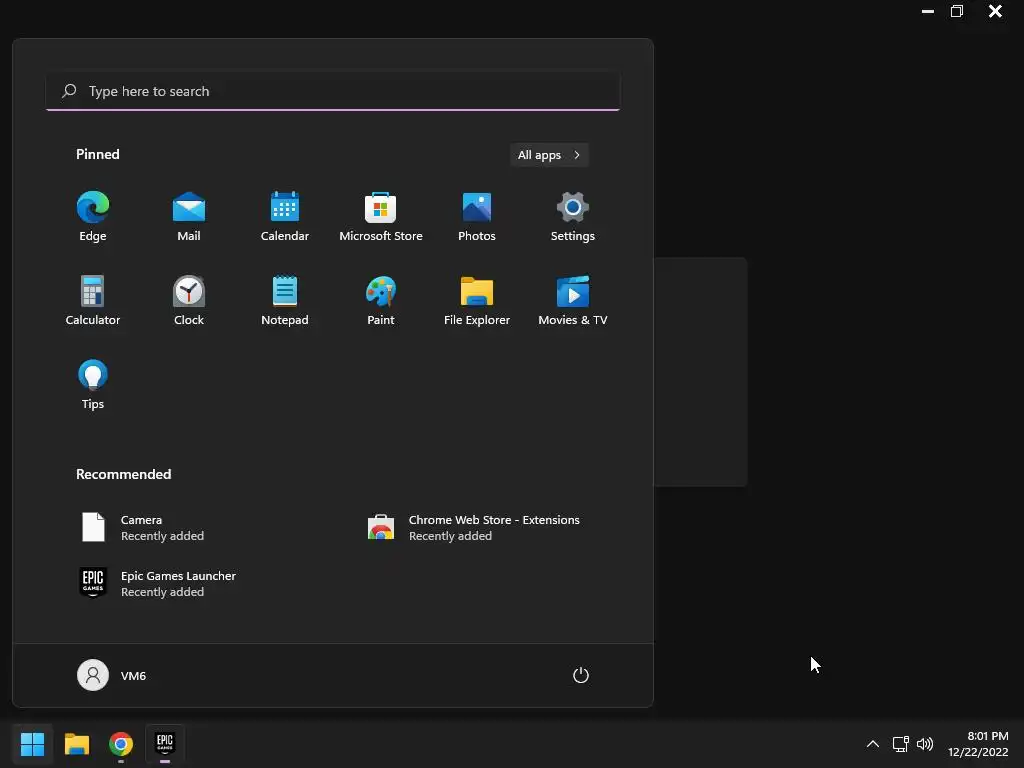Open File Explorer from the taskbar
The width and height of the screenshot is (1024, 768).
(x=76, y=743)
